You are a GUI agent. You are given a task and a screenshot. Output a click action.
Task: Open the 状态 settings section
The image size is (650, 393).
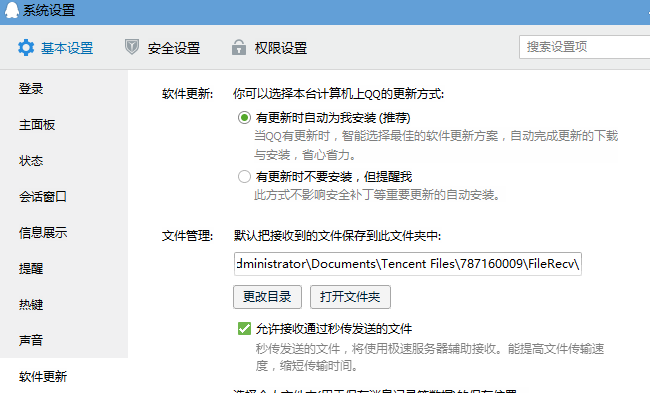coord(31,160)
